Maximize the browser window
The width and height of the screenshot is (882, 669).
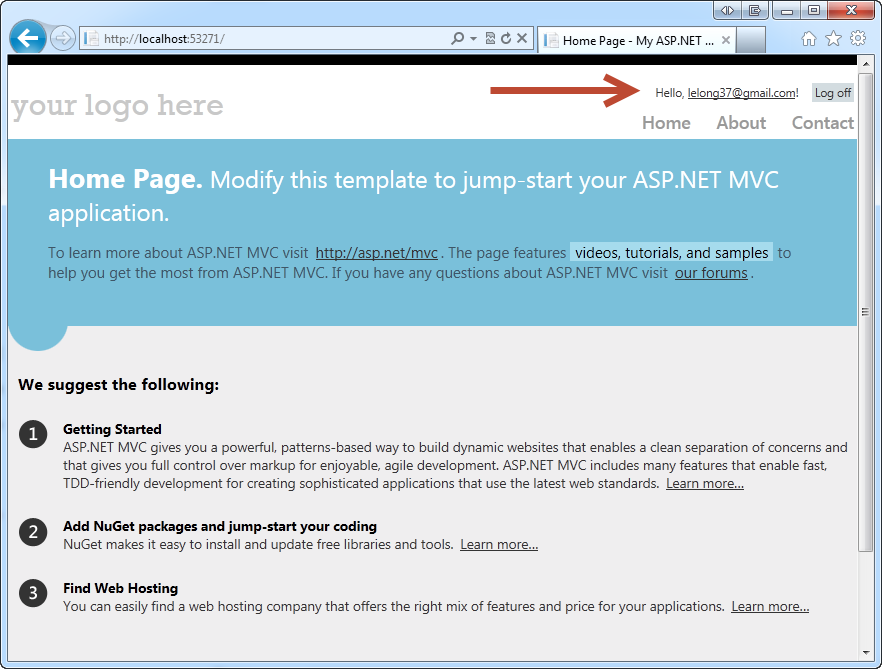click(x=813, y=10)
